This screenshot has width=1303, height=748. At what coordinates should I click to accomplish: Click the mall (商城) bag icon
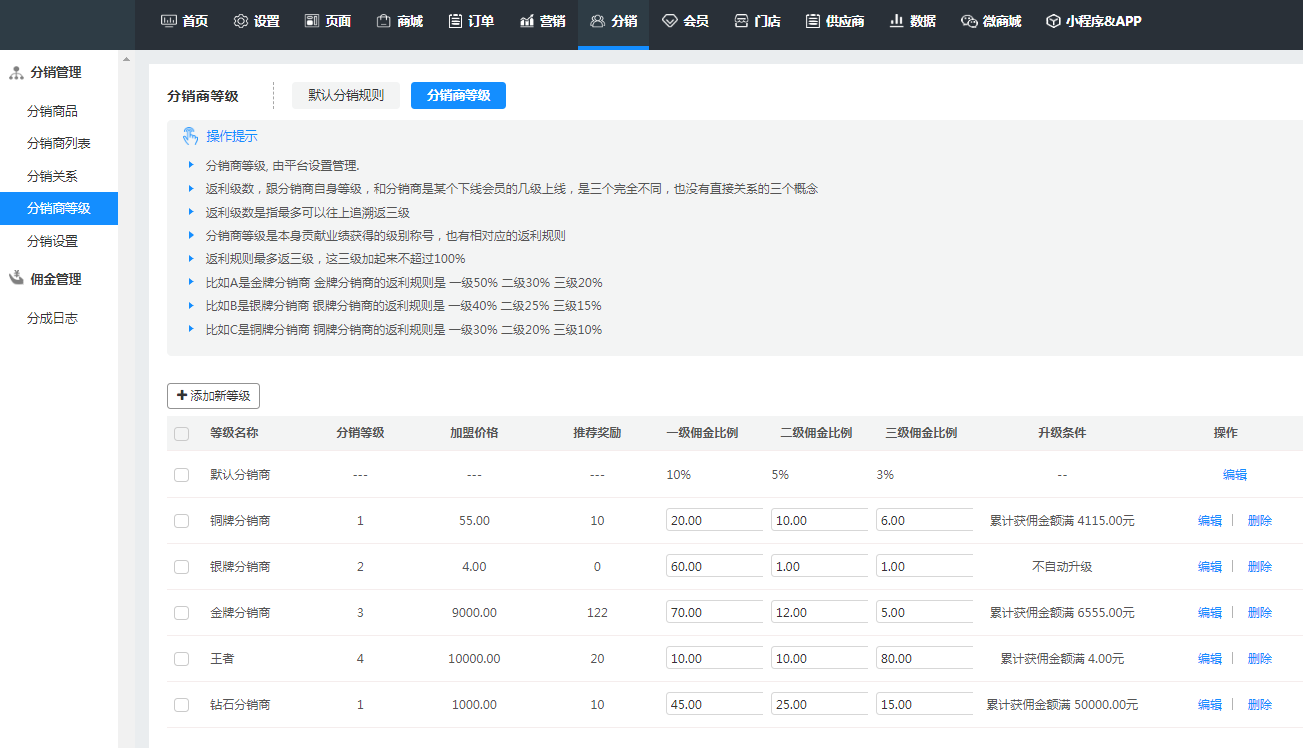click(383, 21)
